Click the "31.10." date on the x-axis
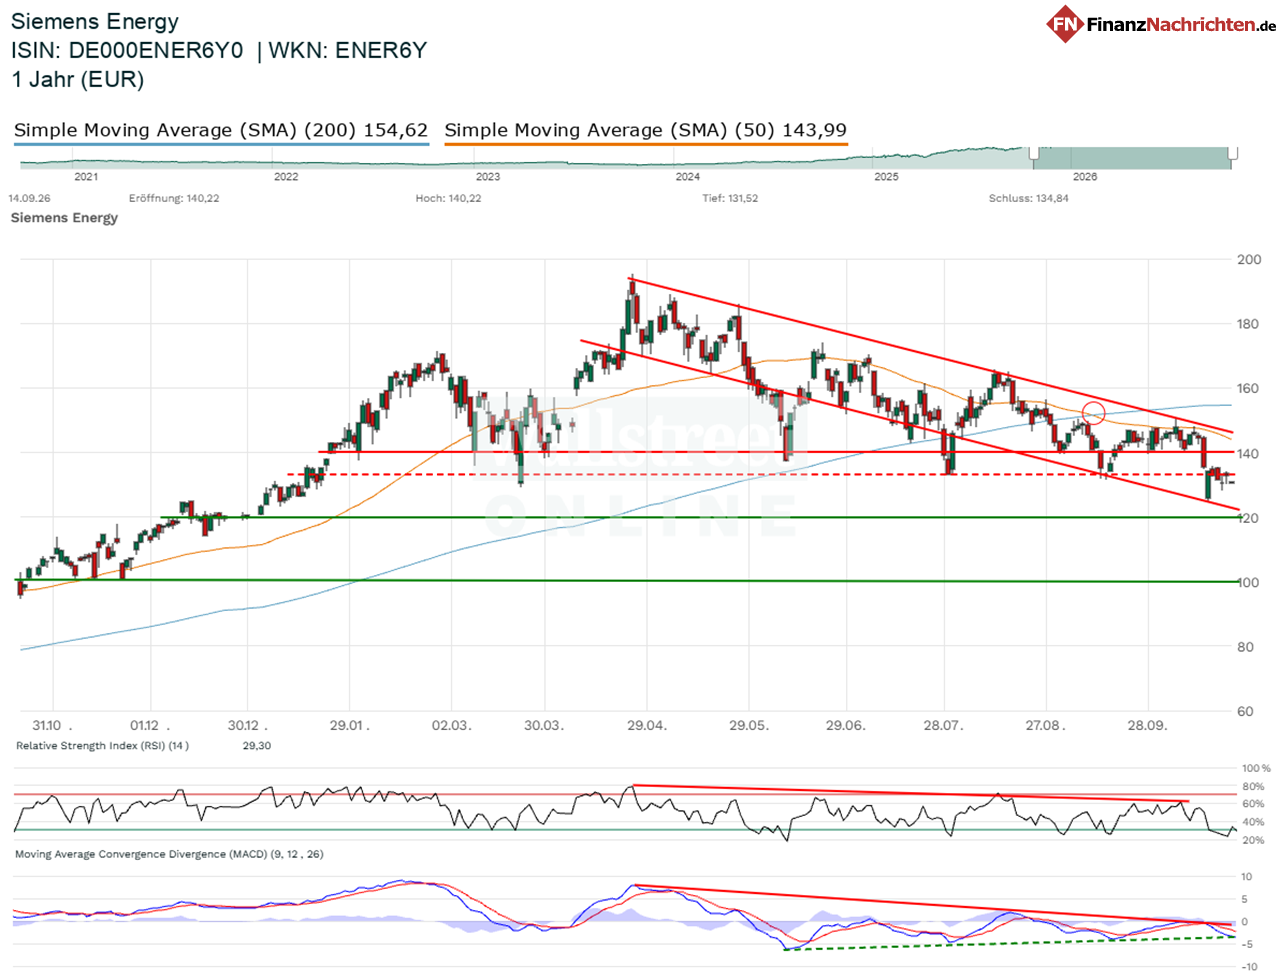The image size is (1280, 980). tap(52, 725)
